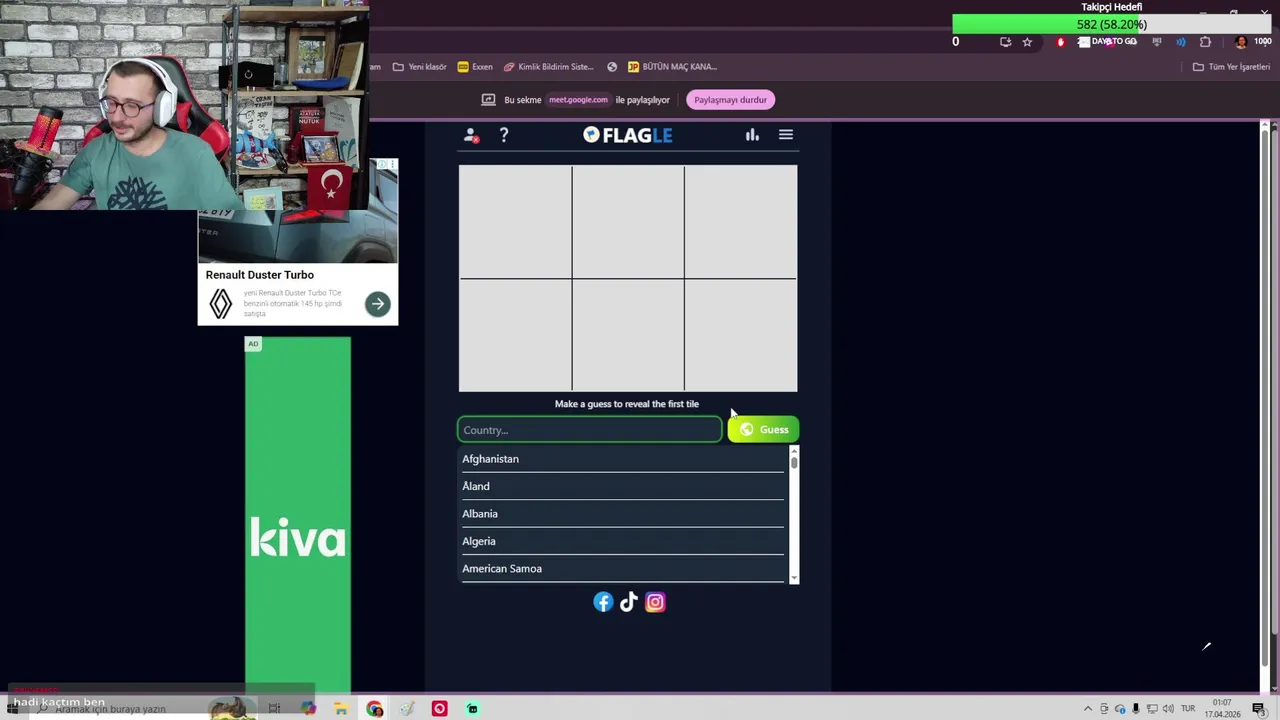The width and height of the screenshot is (1280, 720).
Task: Switch to Chrome on the taskbar
Action: coord(375,708)
